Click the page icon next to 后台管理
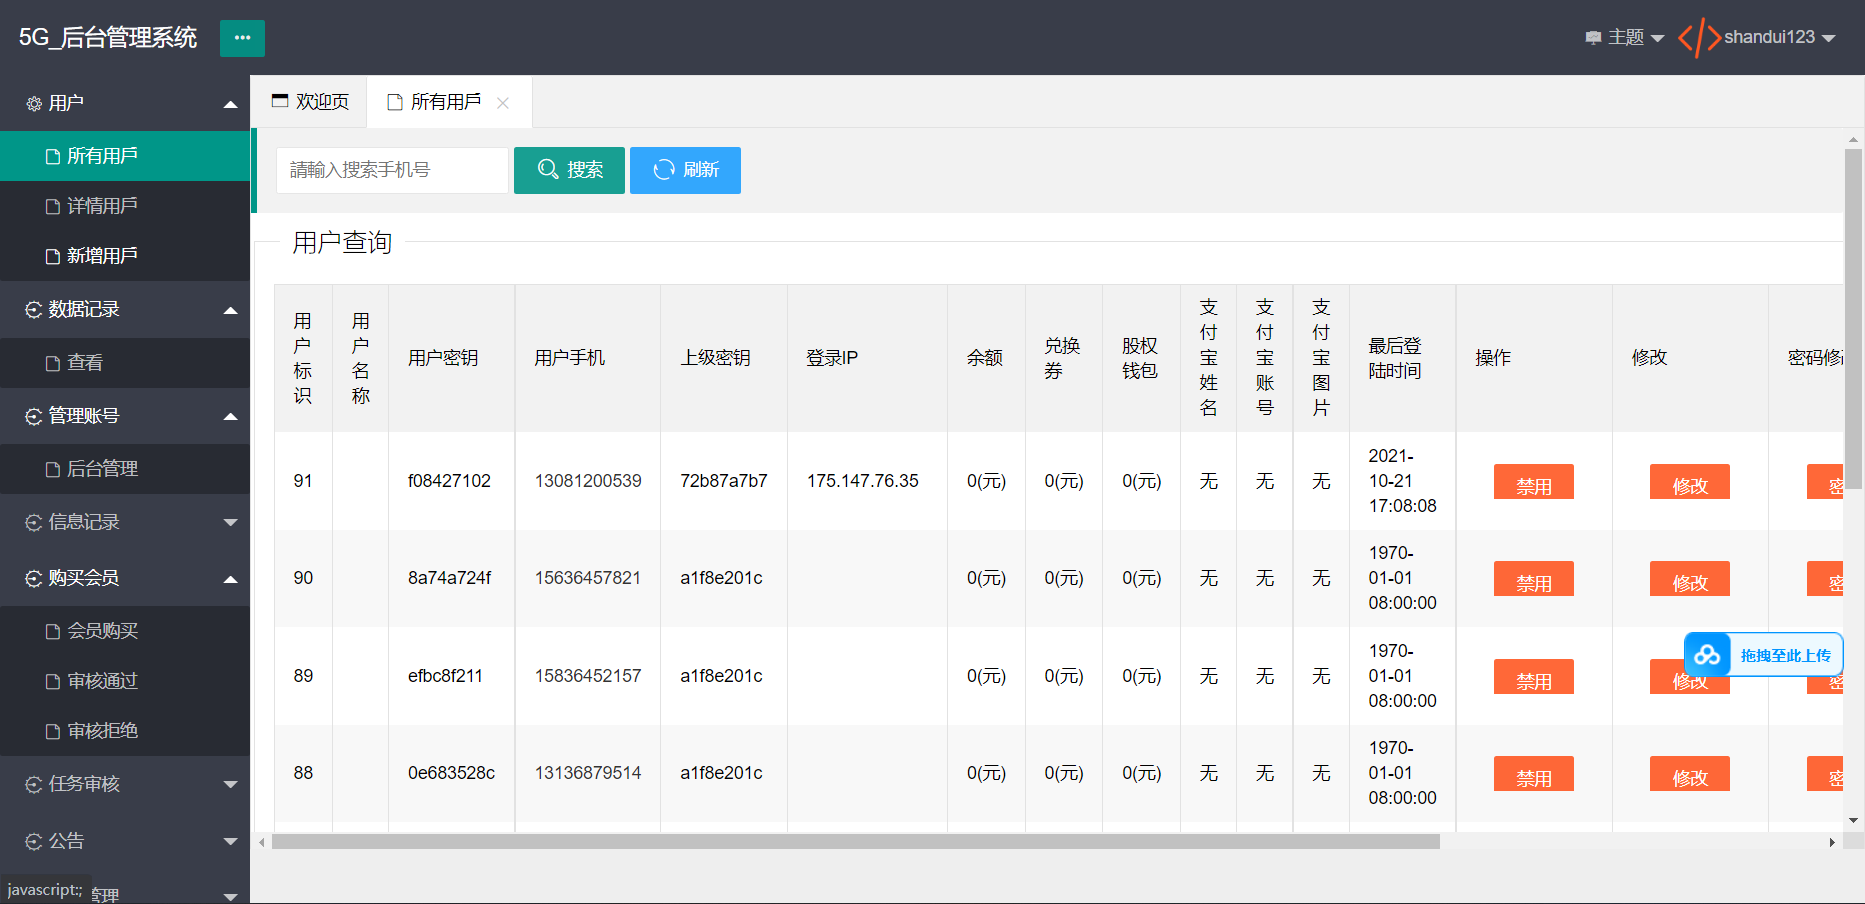 [x=53, y=470]
